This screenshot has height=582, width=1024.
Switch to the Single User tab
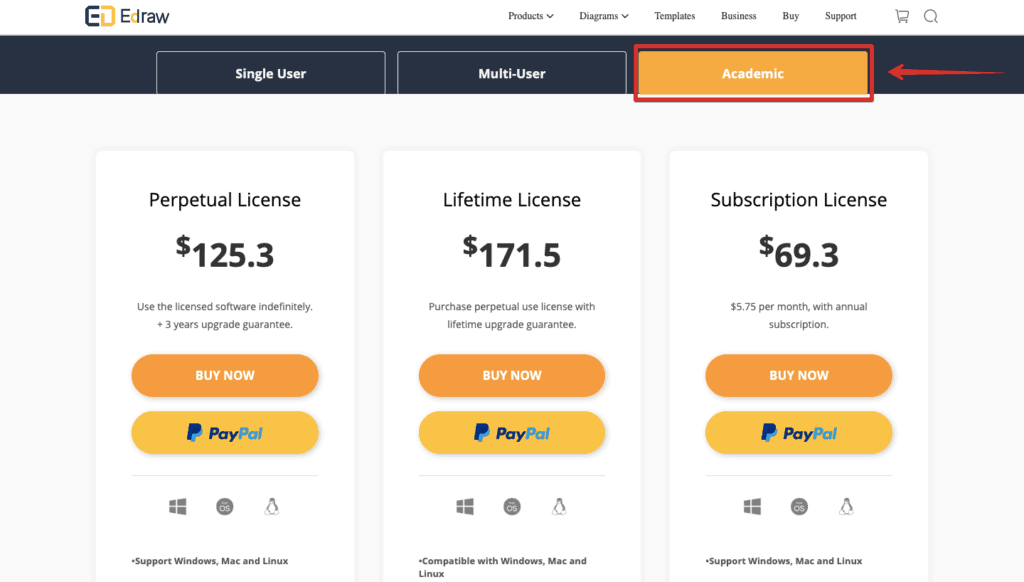270,73
